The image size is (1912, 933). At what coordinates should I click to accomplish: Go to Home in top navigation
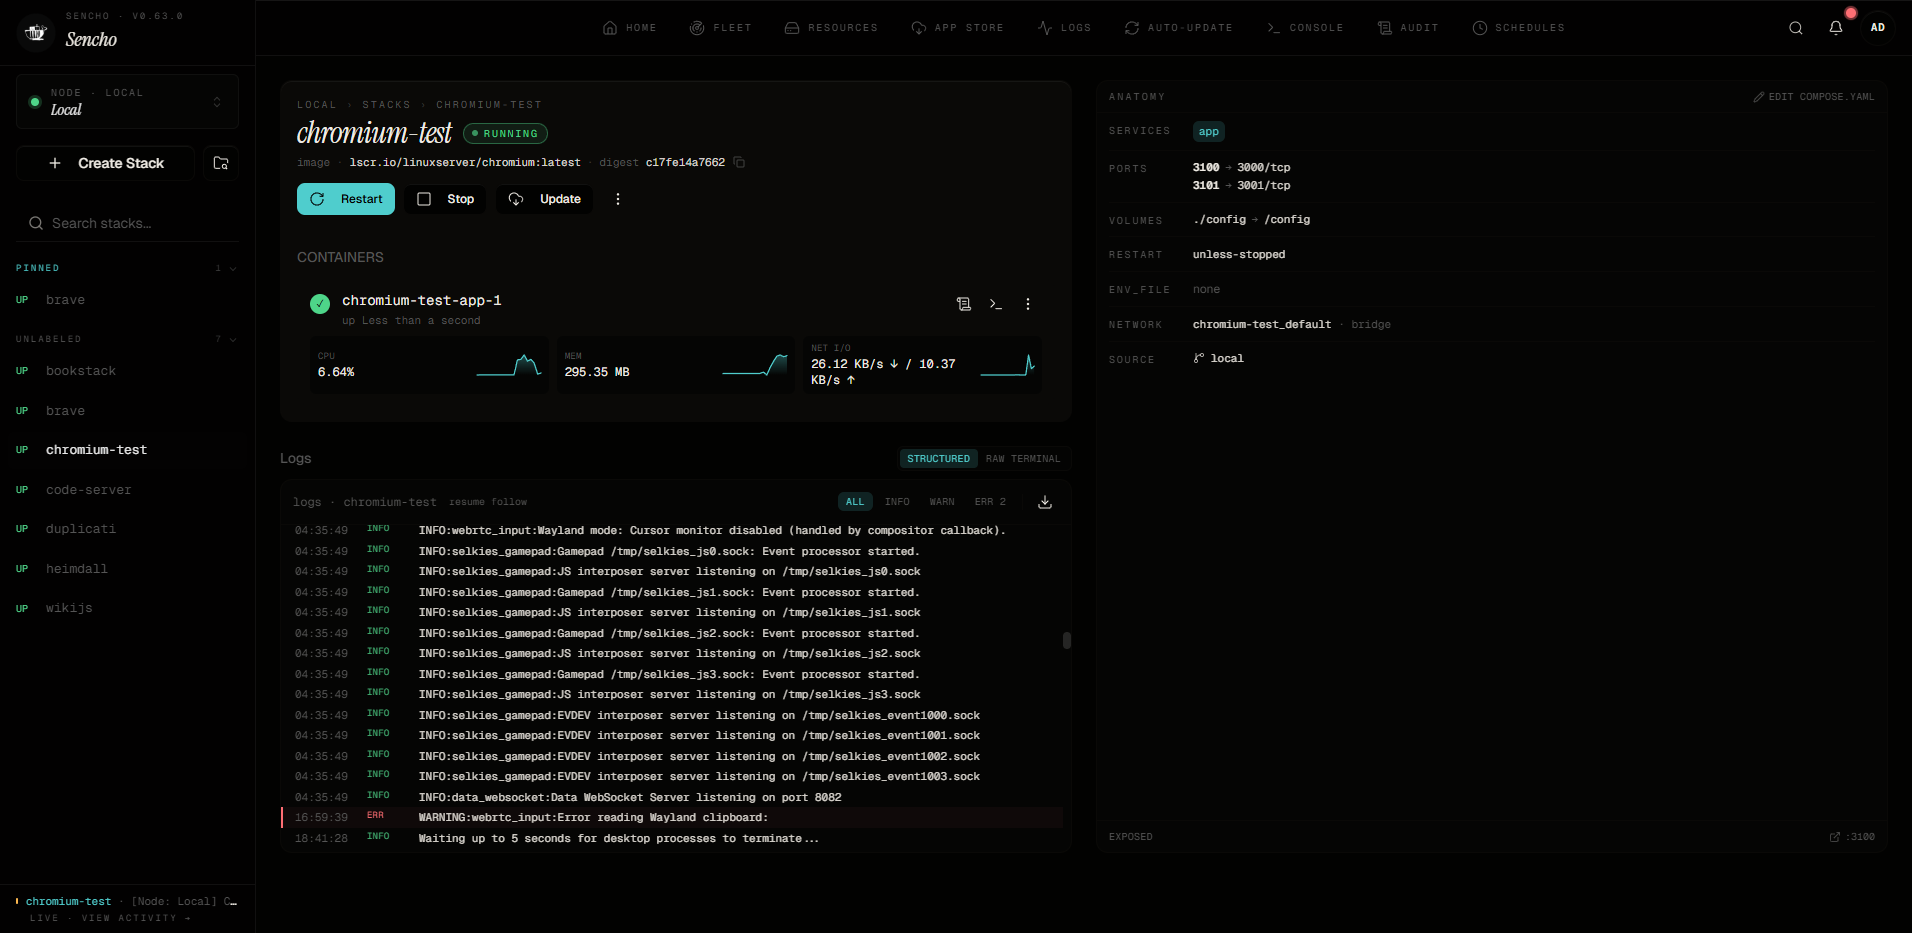[630, 28]
